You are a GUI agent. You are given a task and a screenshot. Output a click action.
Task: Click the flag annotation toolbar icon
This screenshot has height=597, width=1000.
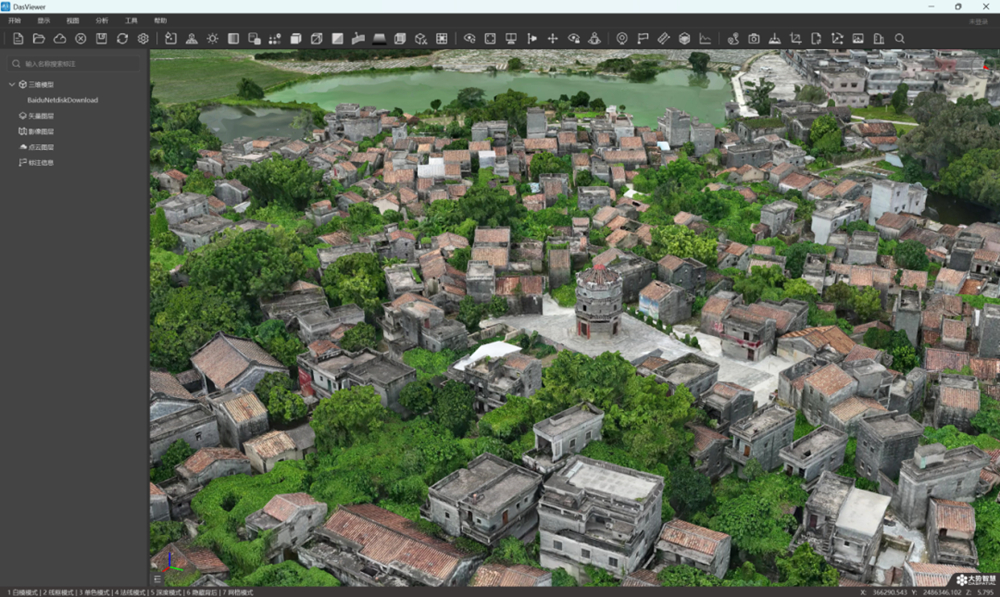[x=643, y=39]
